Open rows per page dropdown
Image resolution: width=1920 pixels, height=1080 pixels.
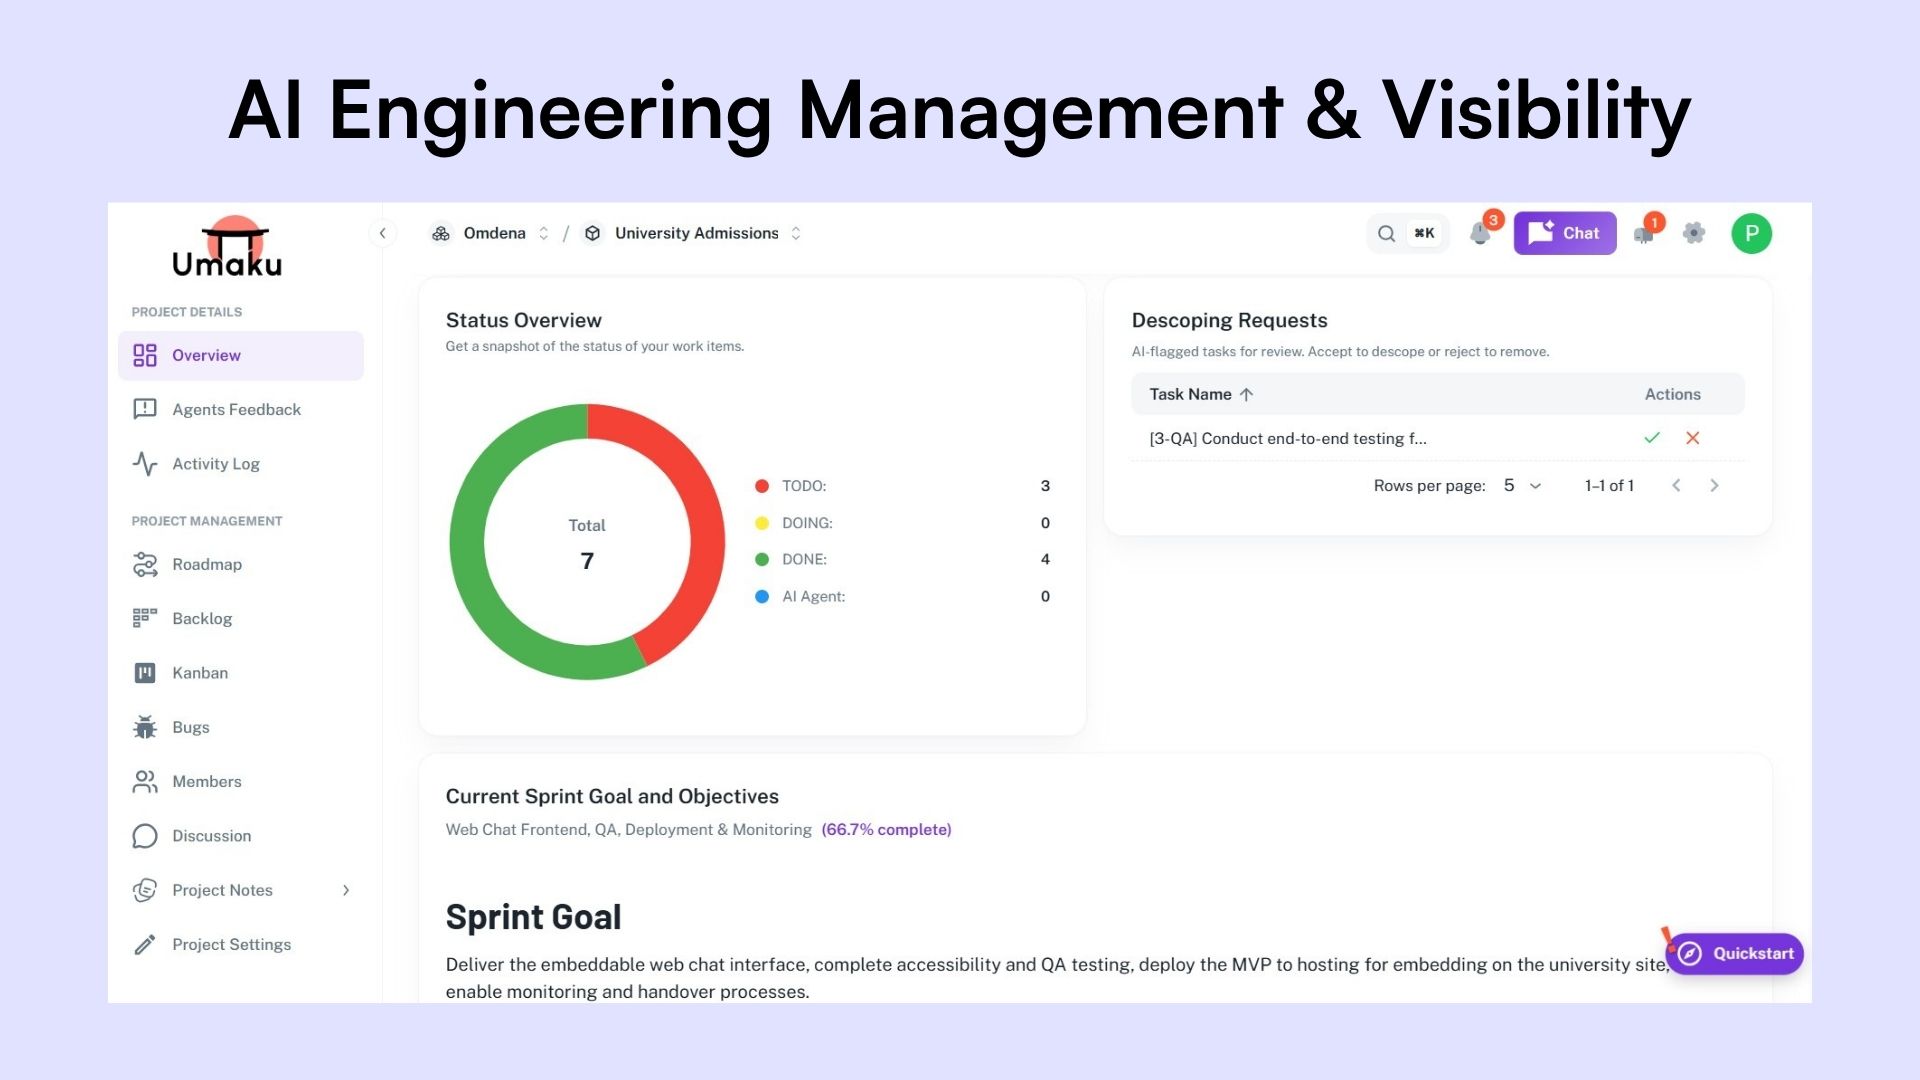coord(1522,486)
